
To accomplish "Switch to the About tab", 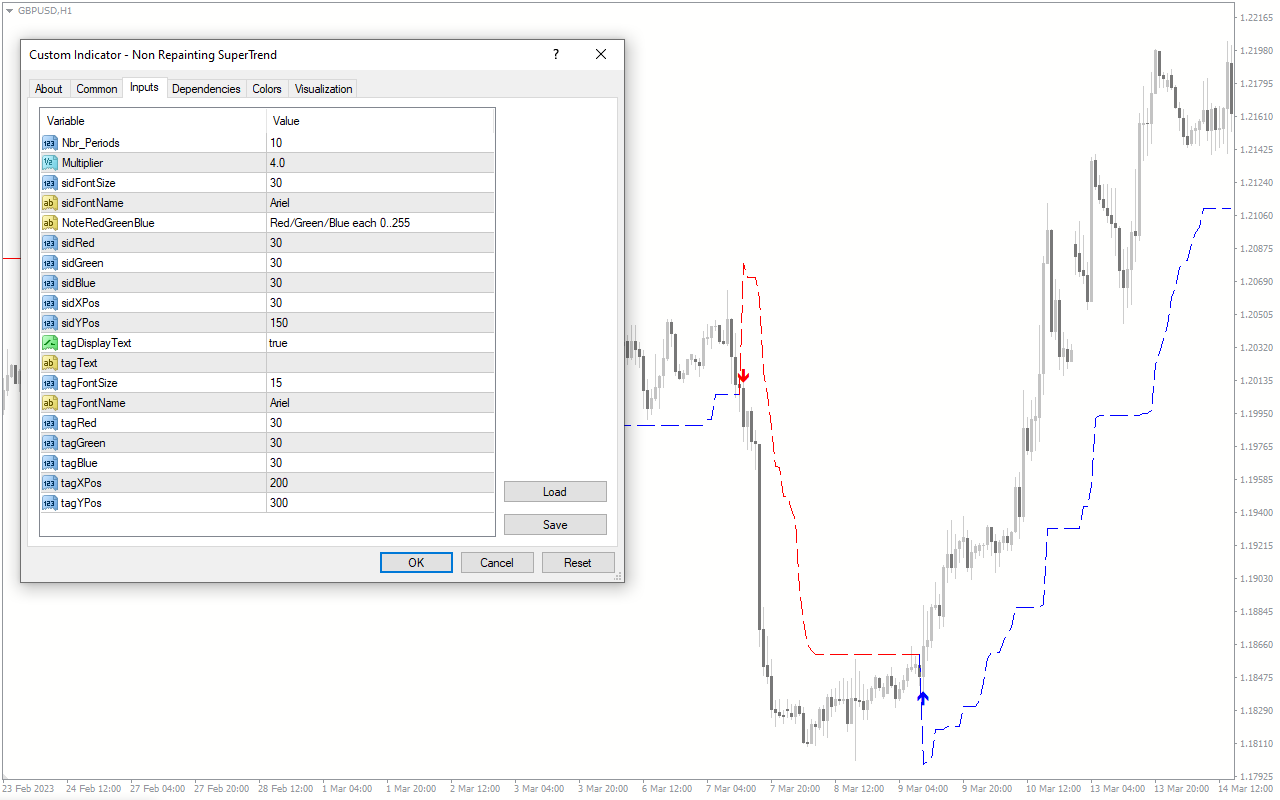I will (x=49, y=89).
